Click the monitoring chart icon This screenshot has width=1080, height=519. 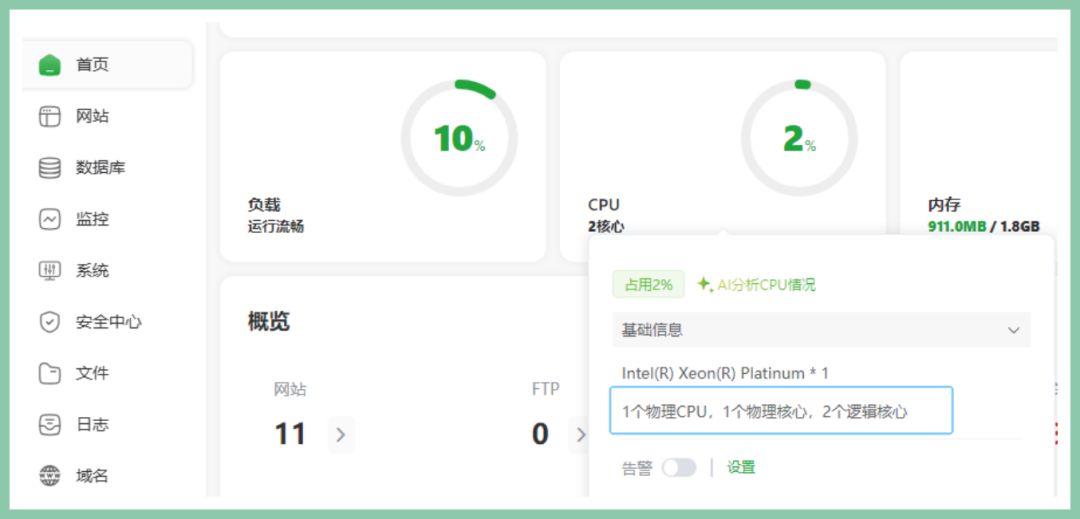[50, 220]
